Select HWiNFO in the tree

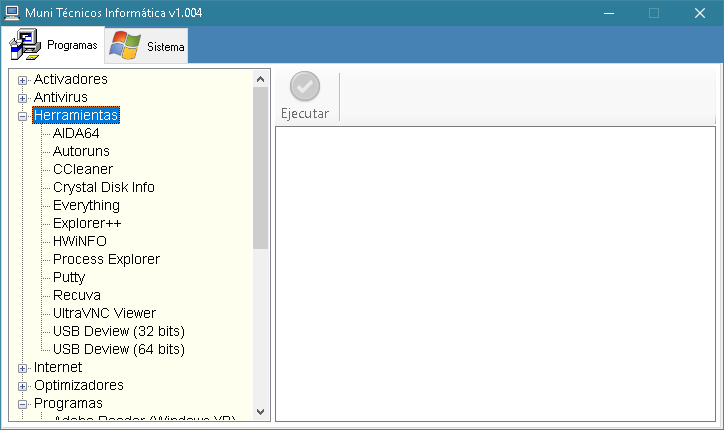pyautogui.click(x=80, y=242)
